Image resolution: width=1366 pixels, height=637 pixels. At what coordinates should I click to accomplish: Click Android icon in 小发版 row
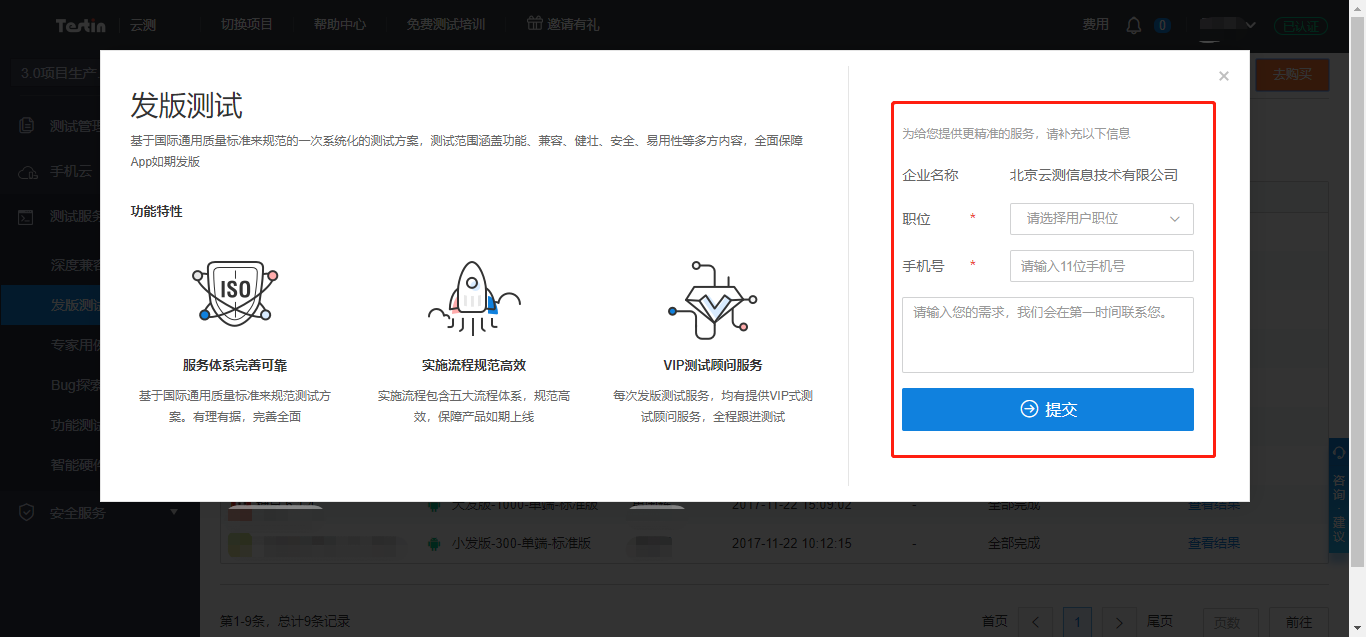[434, 544]
